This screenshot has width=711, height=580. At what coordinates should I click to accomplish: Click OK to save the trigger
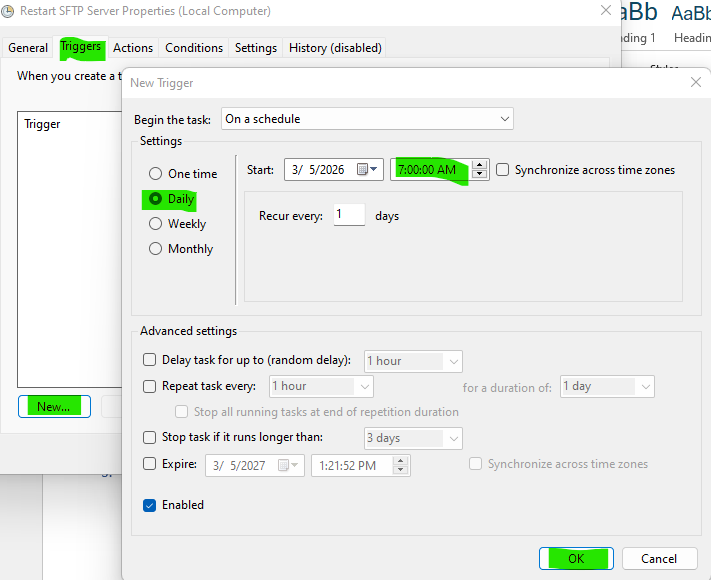click(576, 559)
